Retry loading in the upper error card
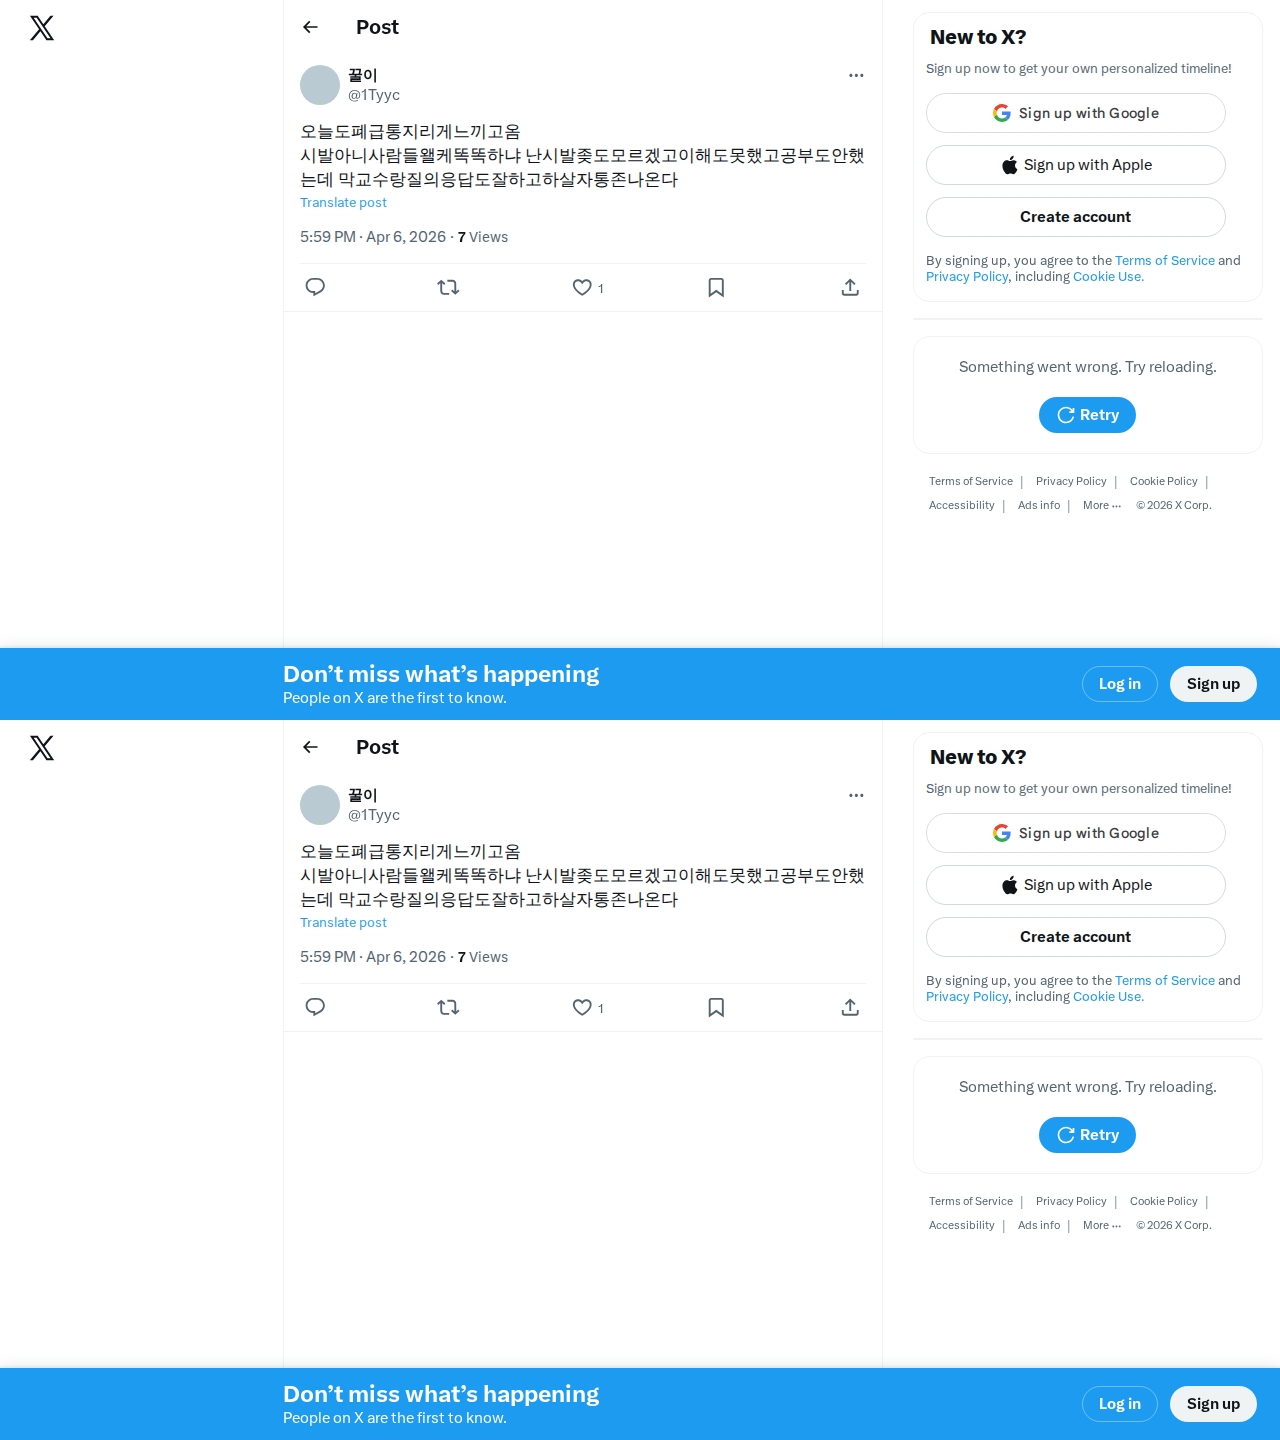1280x1440 pixels. (x=1087, y=415)
